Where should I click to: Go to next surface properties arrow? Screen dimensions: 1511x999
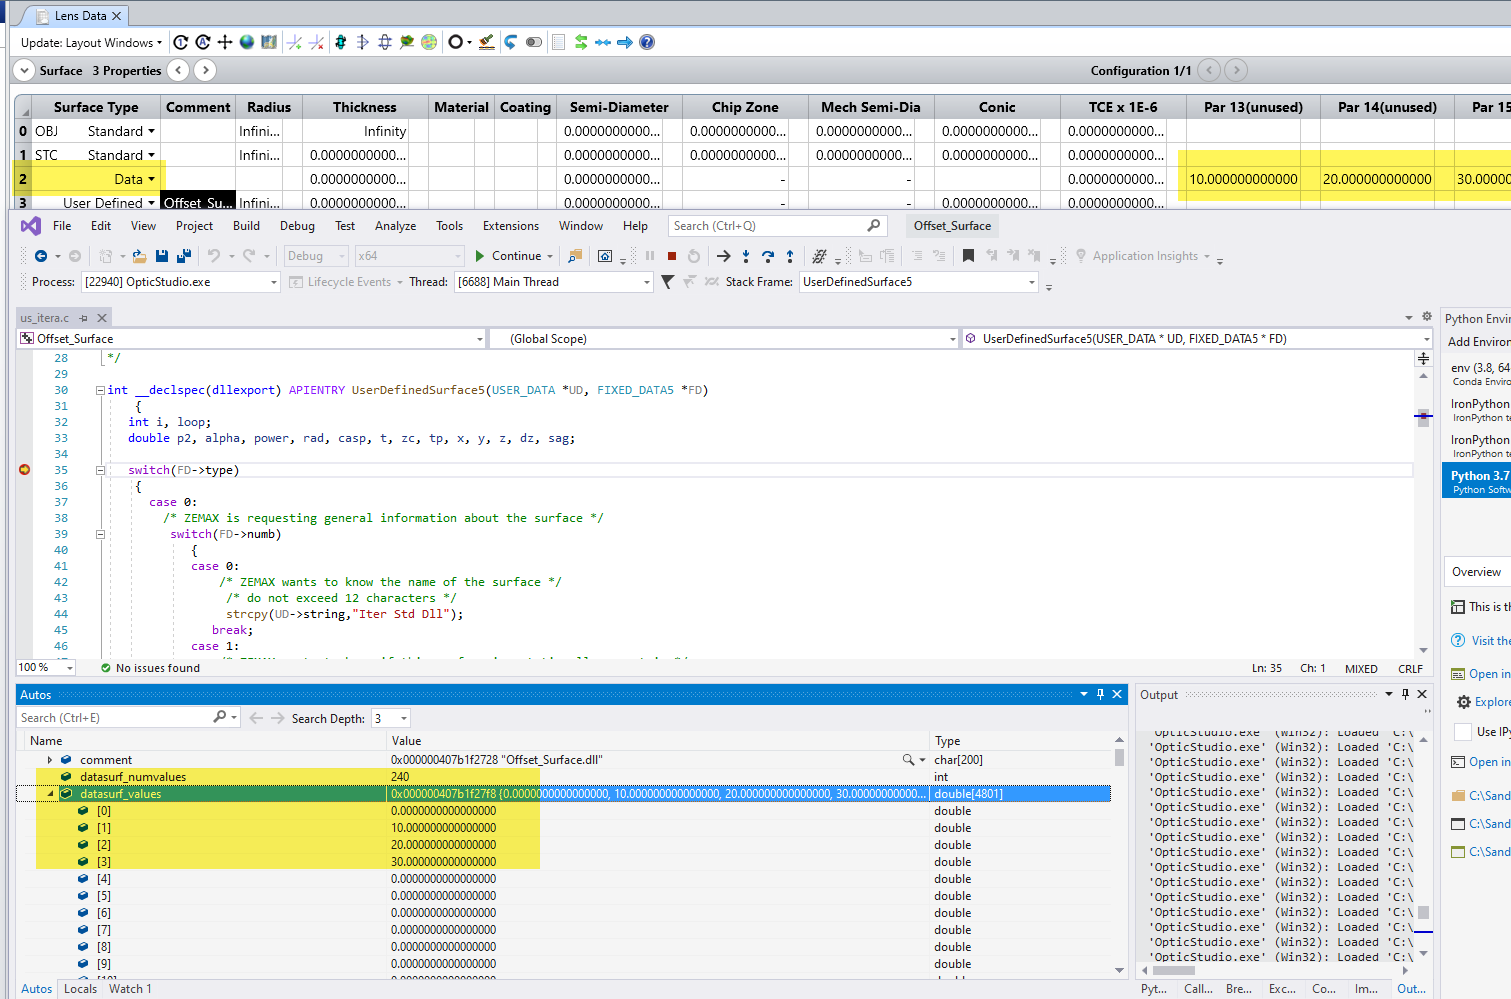205,70
